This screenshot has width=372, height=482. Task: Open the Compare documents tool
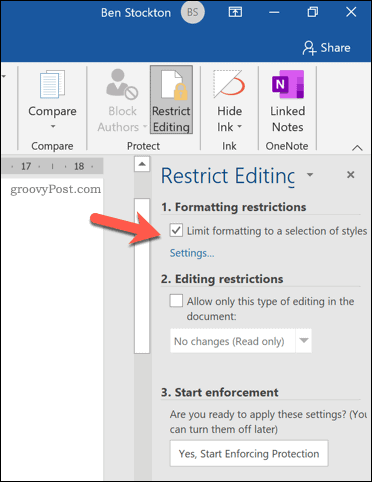(x=52, y=100)
